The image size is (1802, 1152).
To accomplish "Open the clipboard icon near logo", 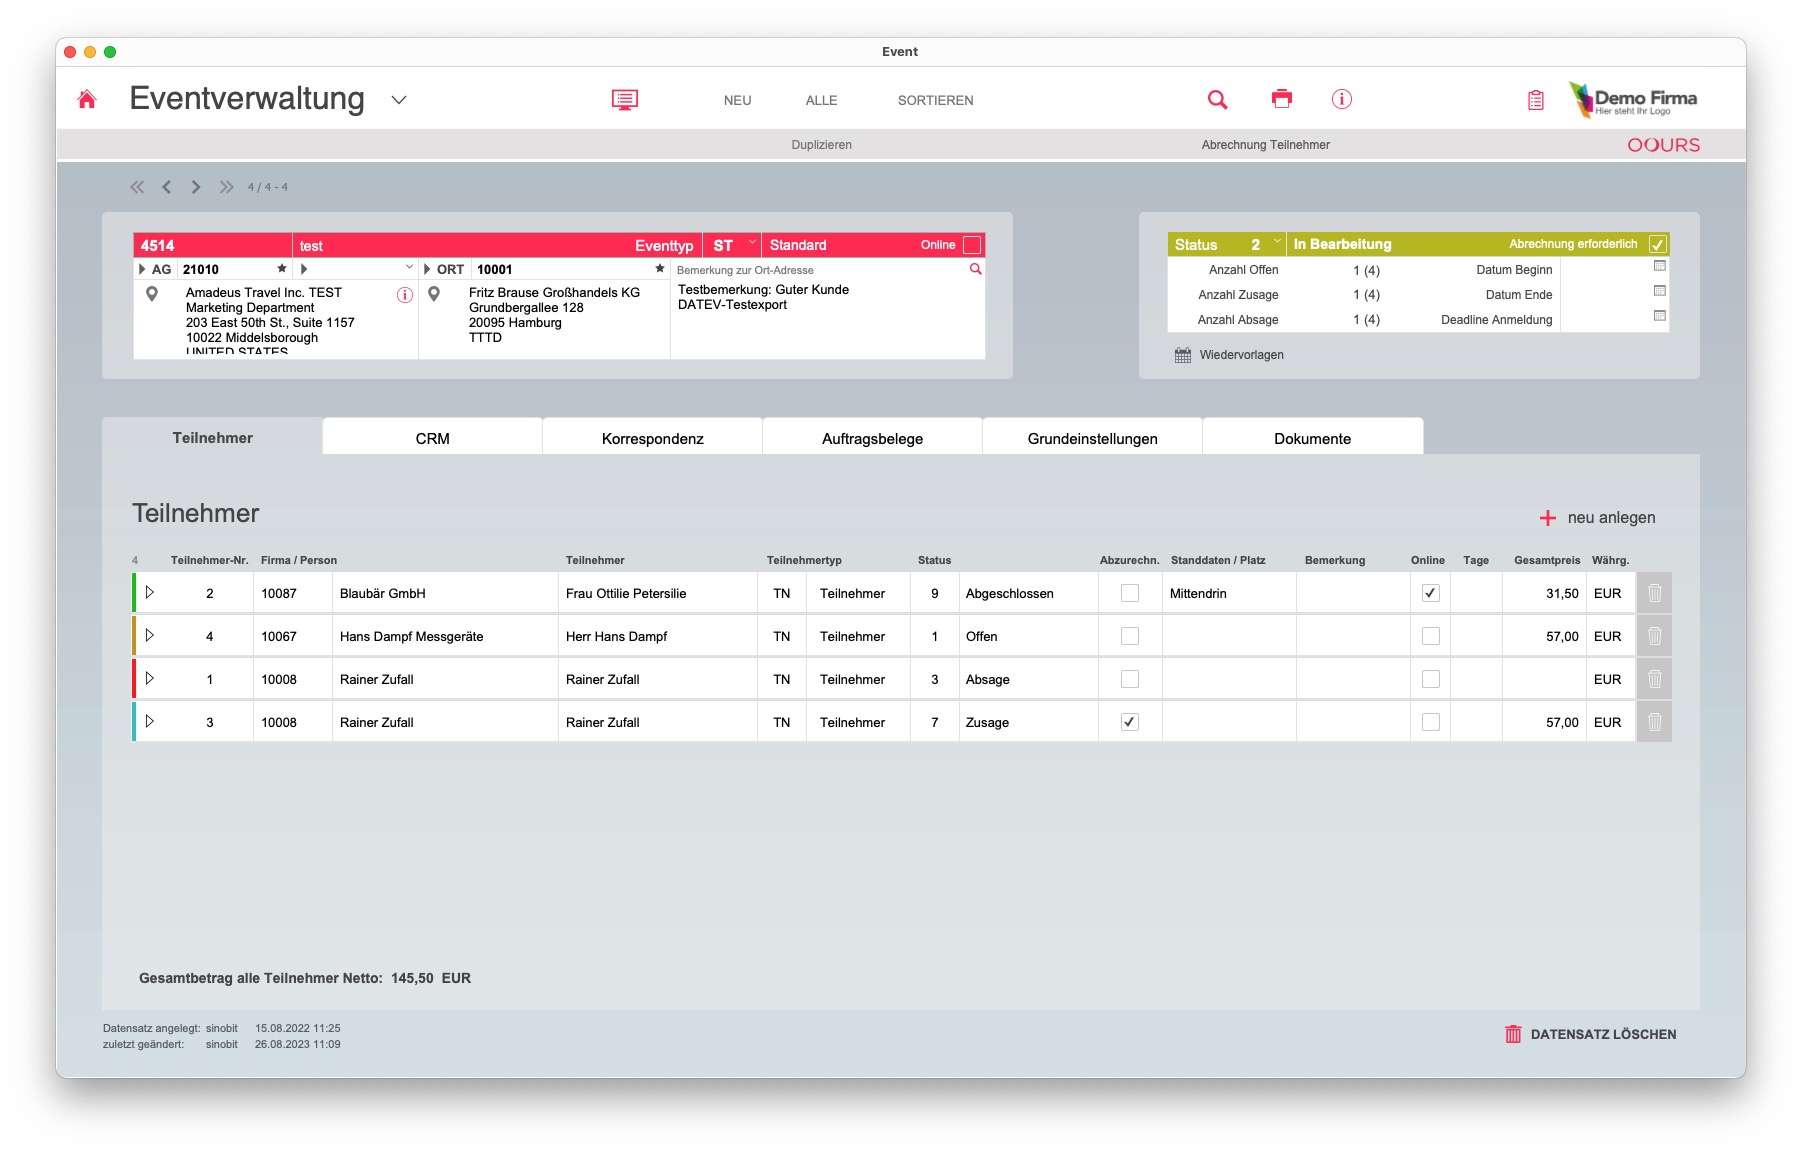I will [1536, 100].
